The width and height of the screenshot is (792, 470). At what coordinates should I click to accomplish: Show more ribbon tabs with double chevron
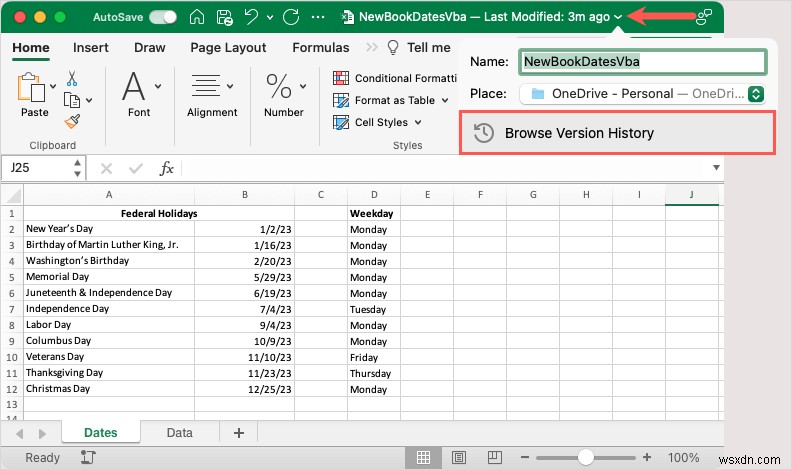tap(372, 47)
